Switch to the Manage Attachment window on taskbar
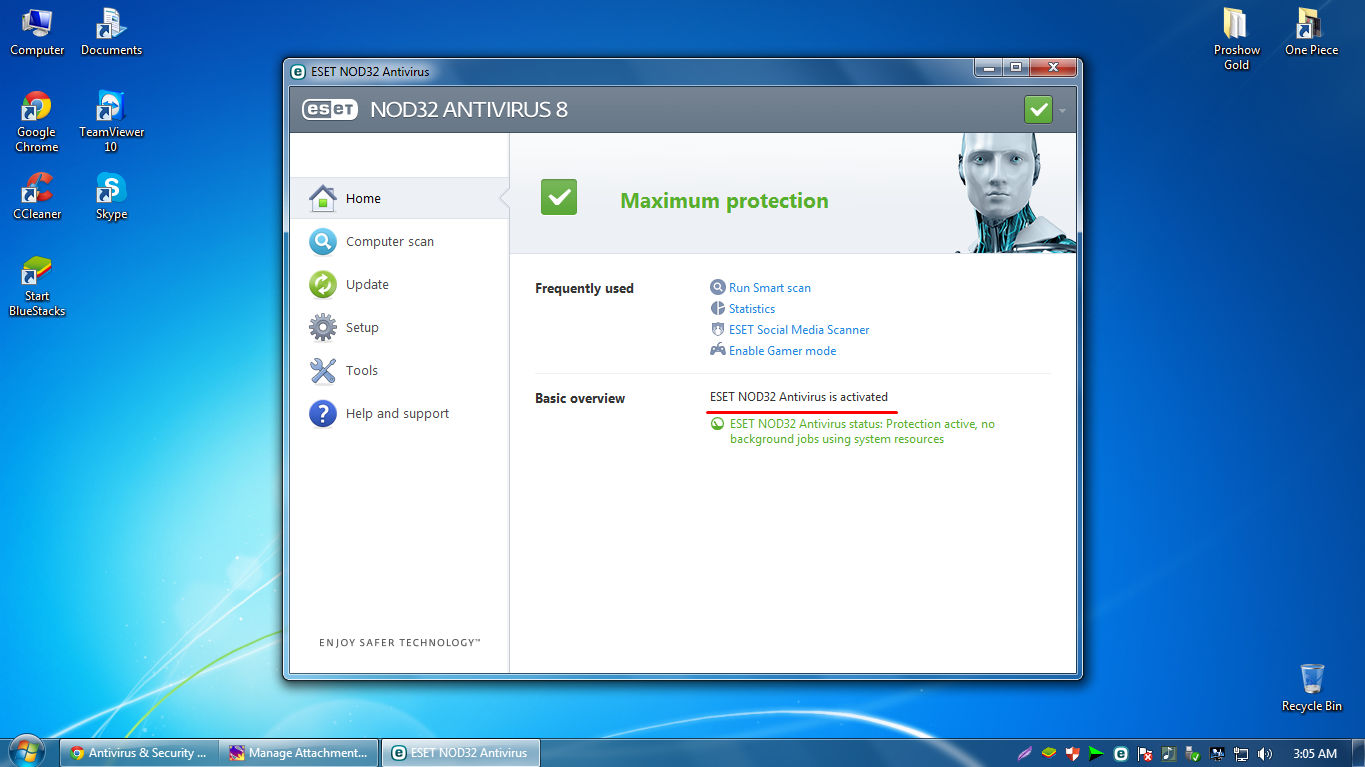The image size is (1365, 767). click(299, 752)
